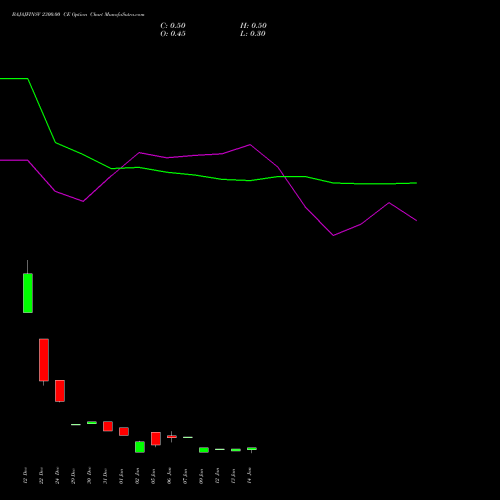Click the 12 Jan date label

[217, 476]
